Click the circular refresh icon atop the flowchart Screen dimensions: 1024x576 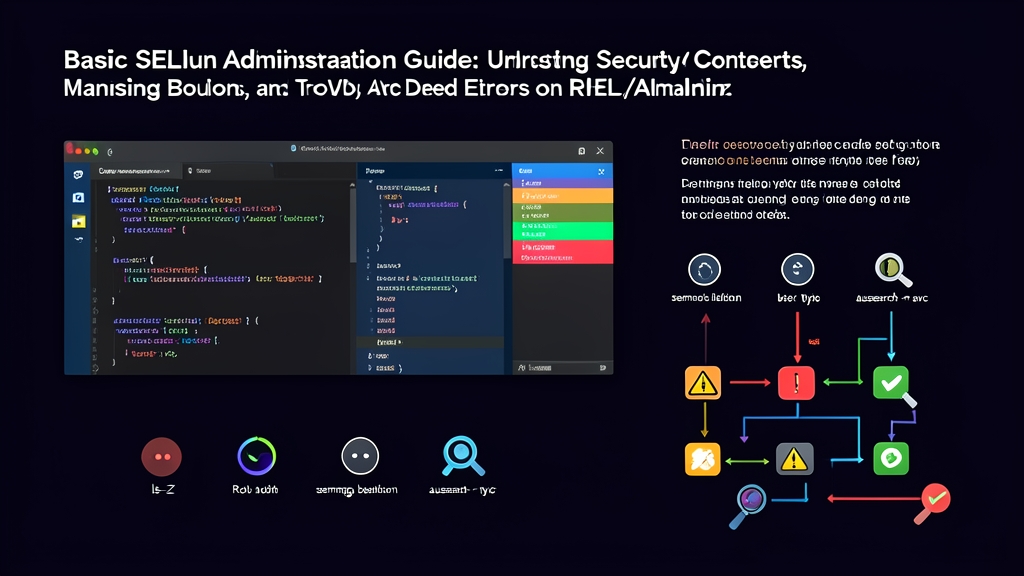[704, 269]
